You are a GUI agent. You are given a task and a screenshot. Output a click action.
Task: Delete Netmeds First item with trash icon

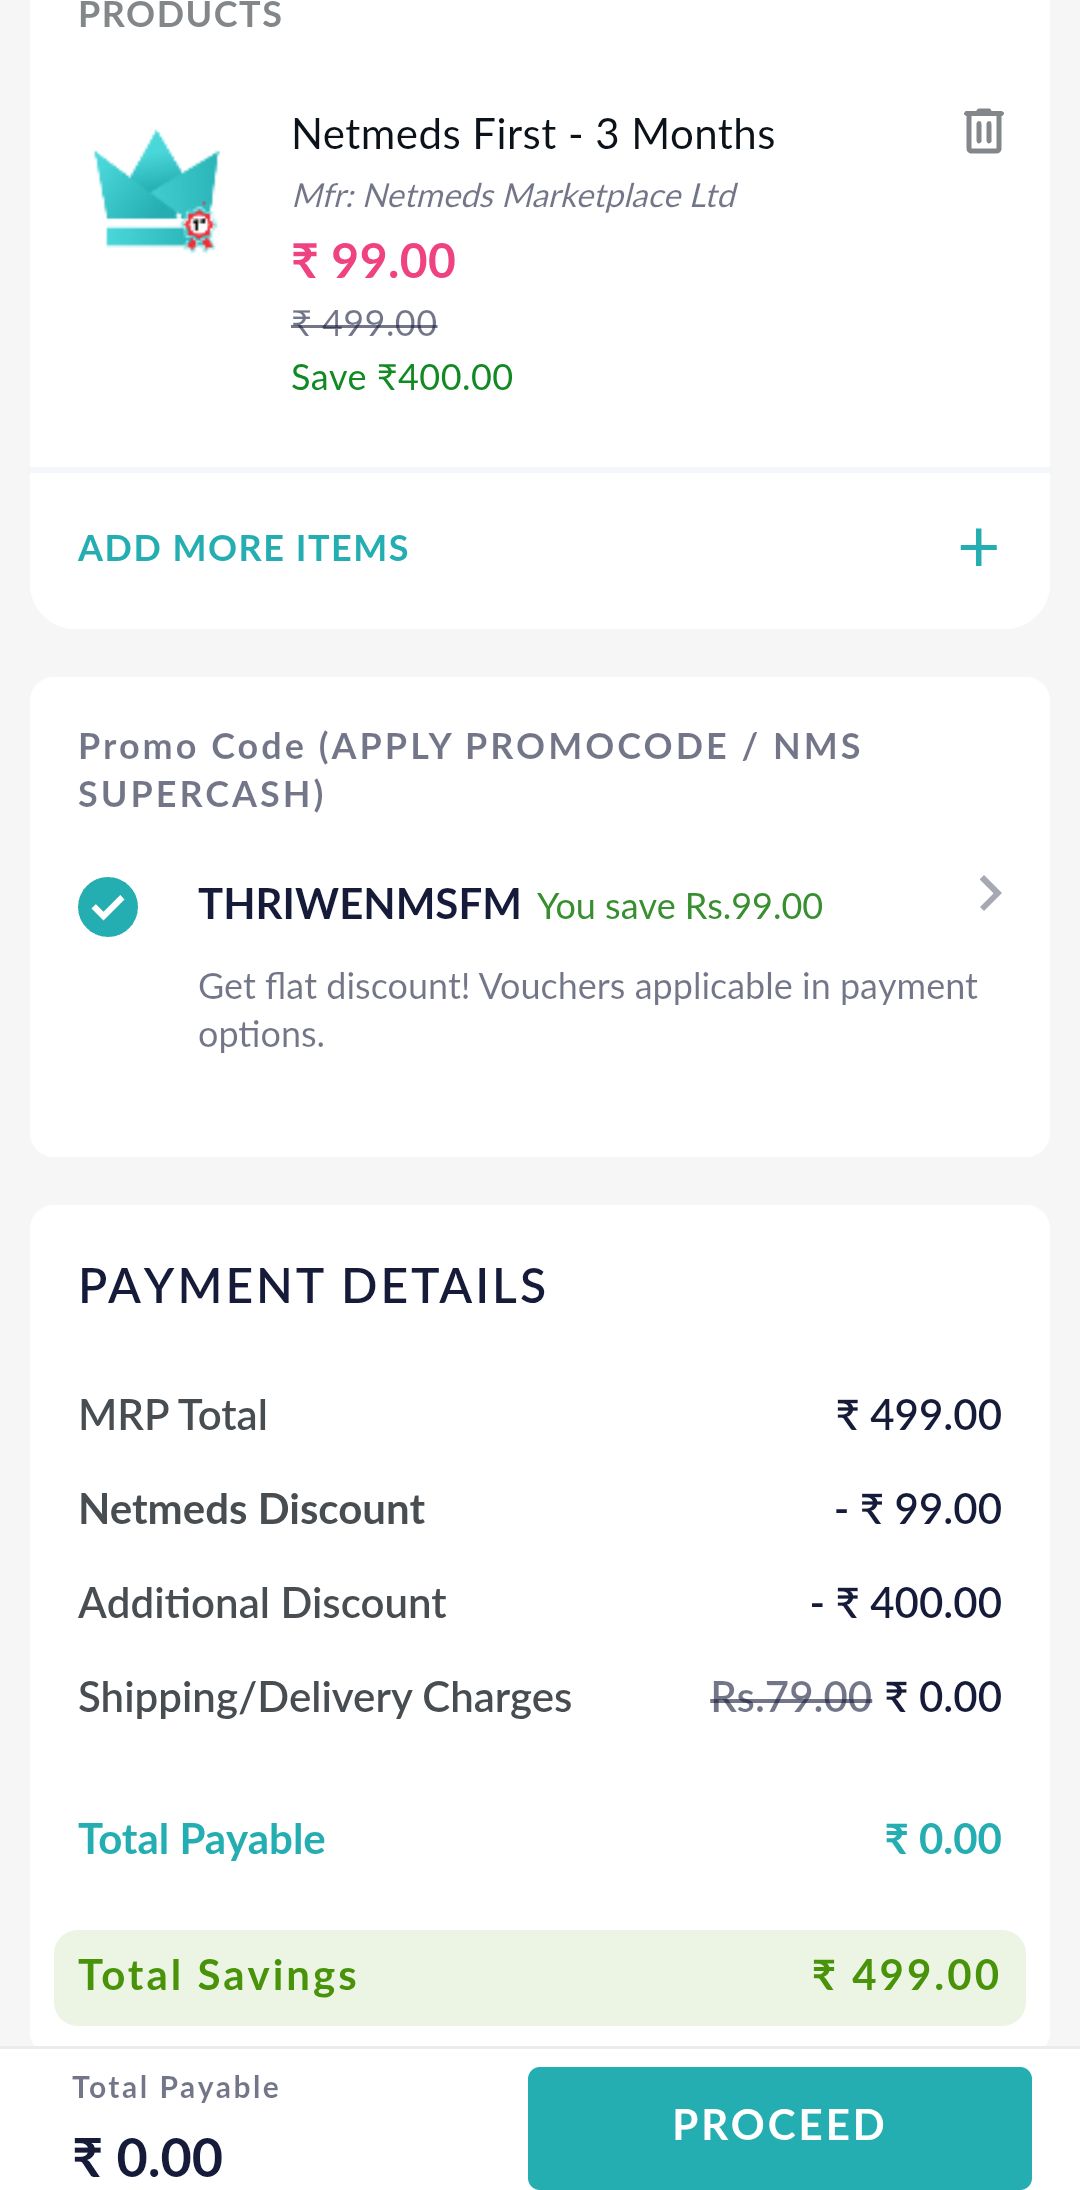pyautogui.click(x=983, y=131)
